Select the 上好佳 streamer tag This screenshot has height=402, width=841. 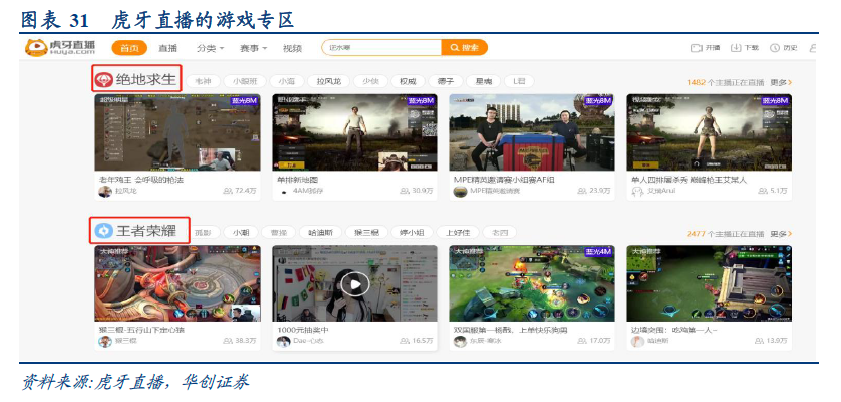[x=458, y=233]
